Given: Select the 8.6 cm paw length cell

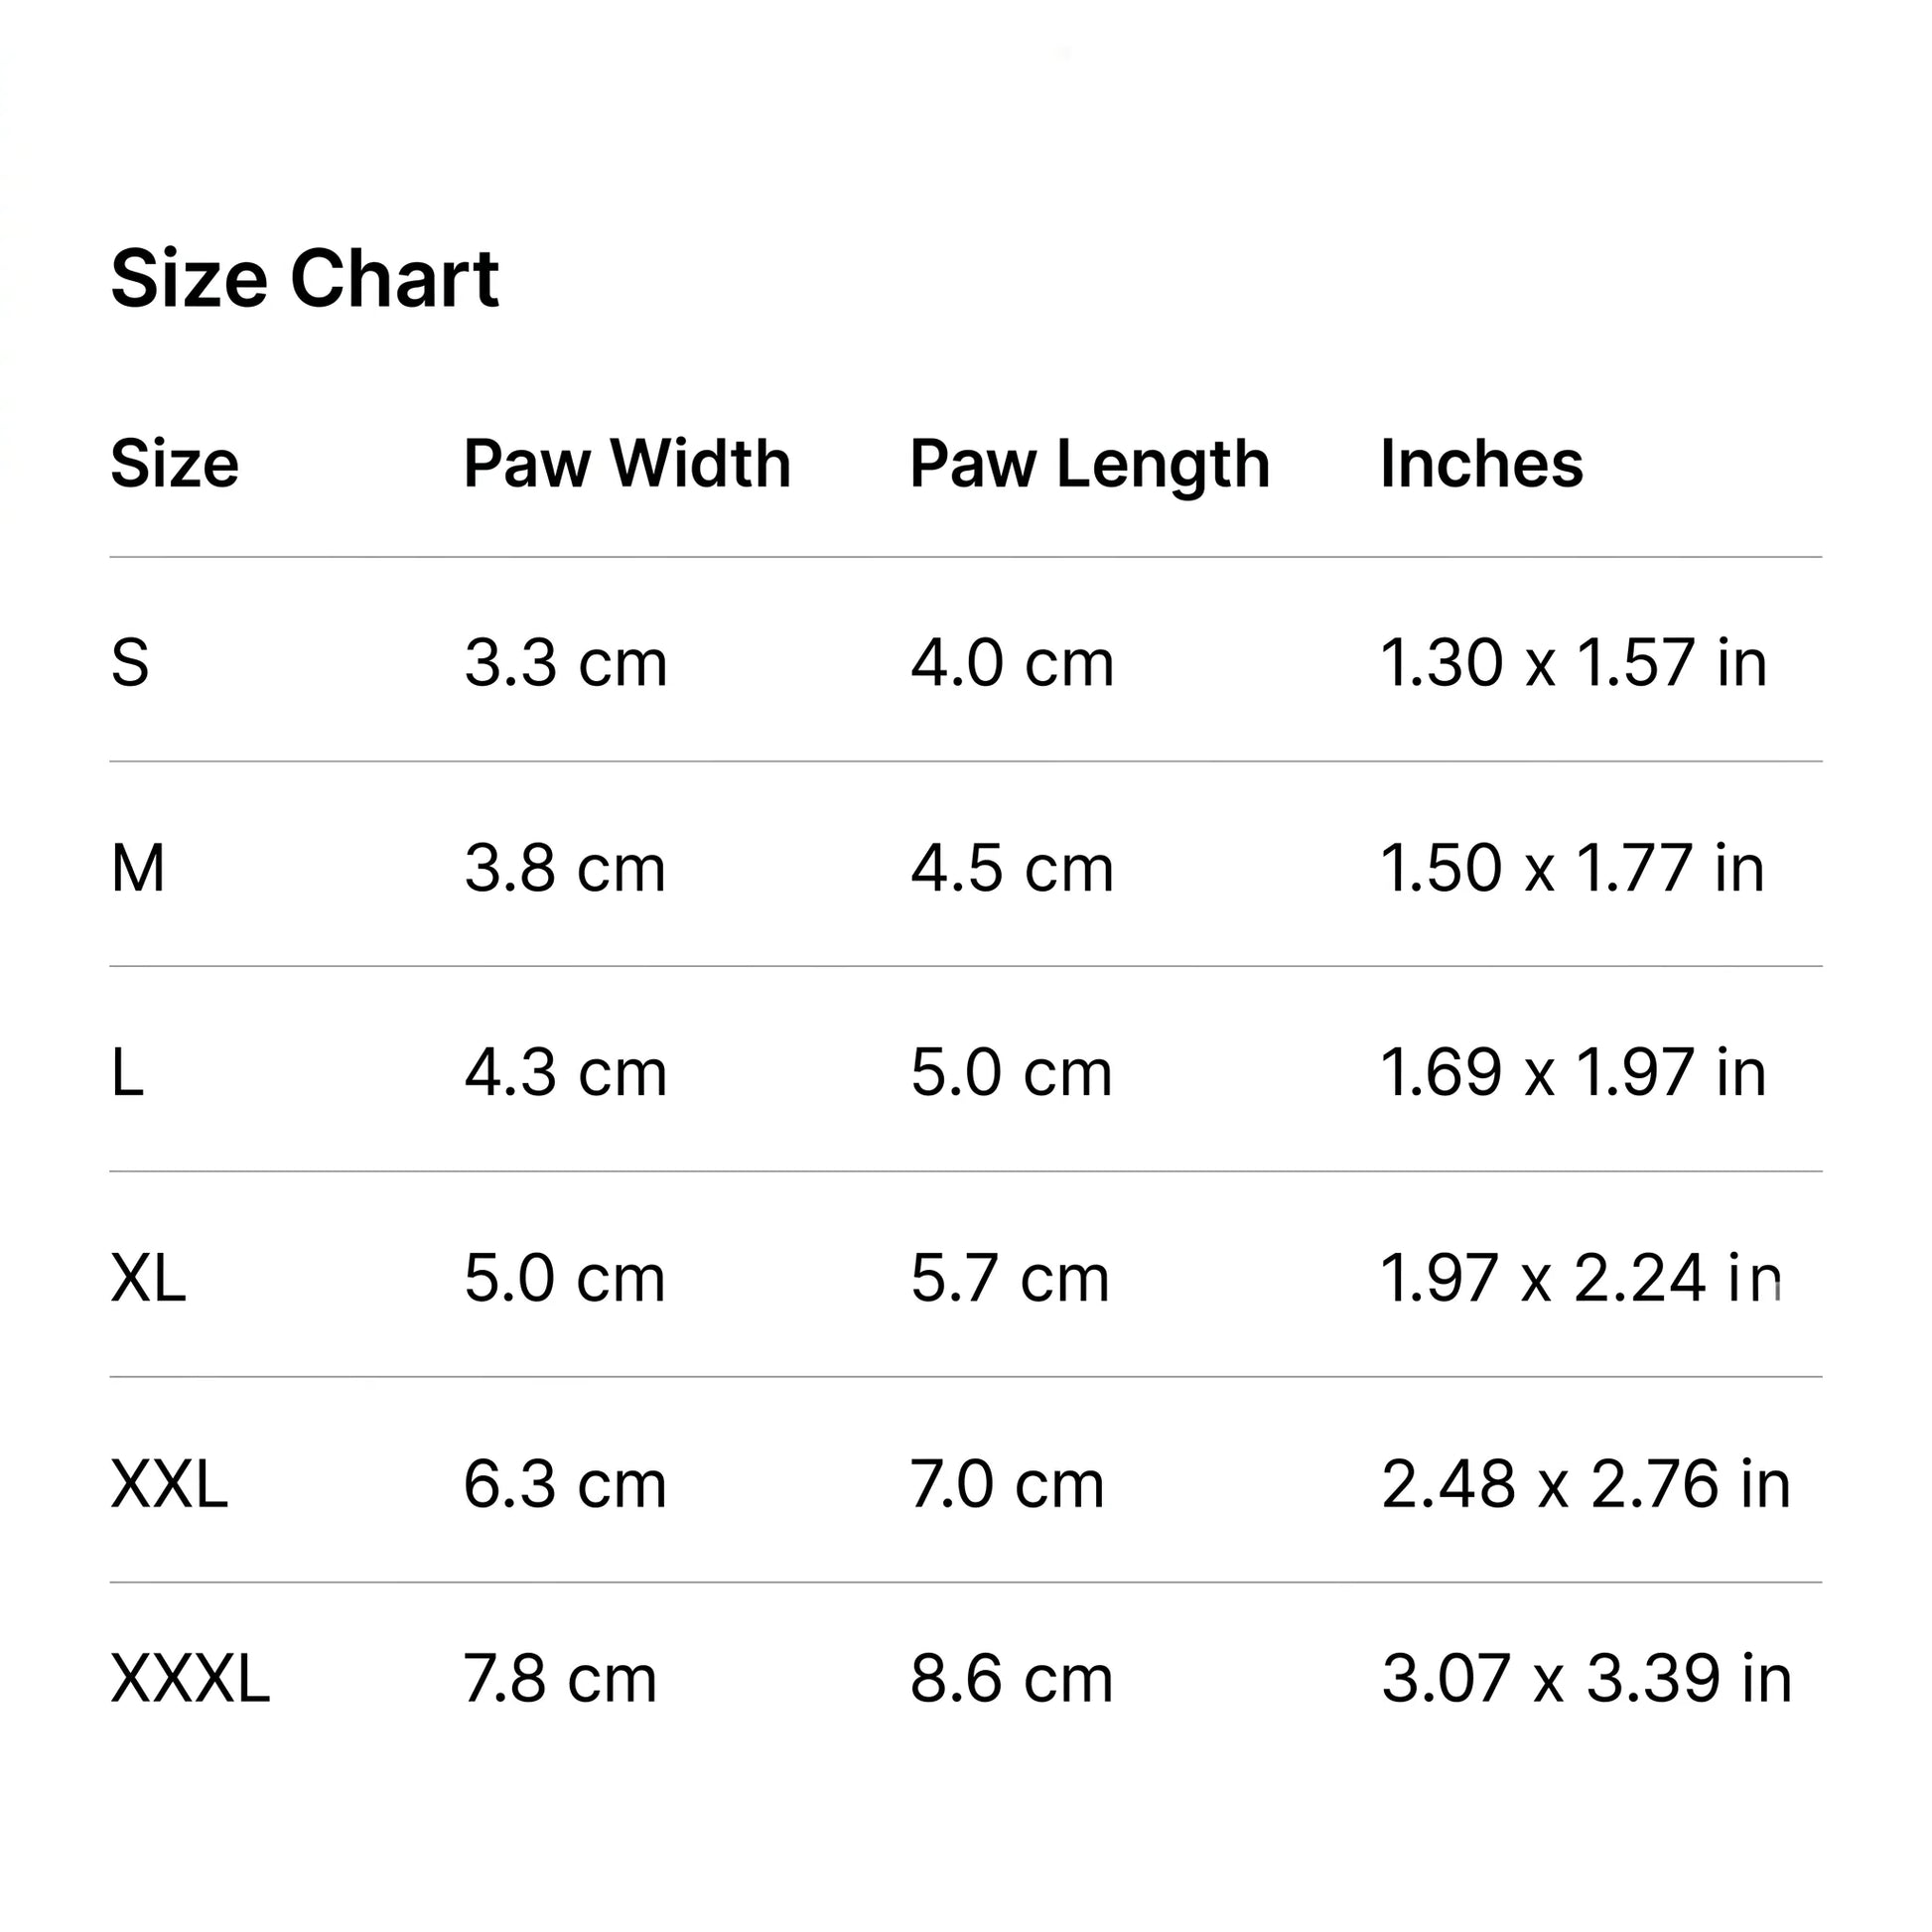Looking at the screenshot, I should [1011, 1678].
